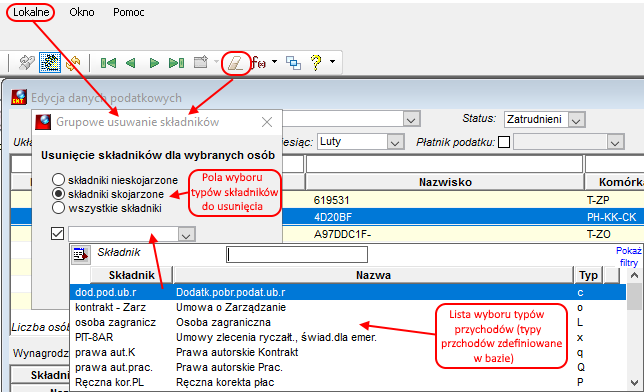Select składniki skojarzone radio button
Viewport: 644px width, 392px height.
pyautogui.click(x=58, y=194)
